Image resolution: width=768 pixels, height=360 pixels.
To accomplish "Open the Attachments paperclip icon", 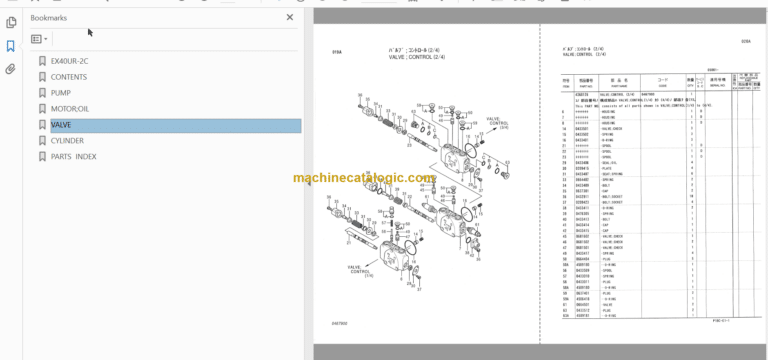I will click(x=11, y=69).
